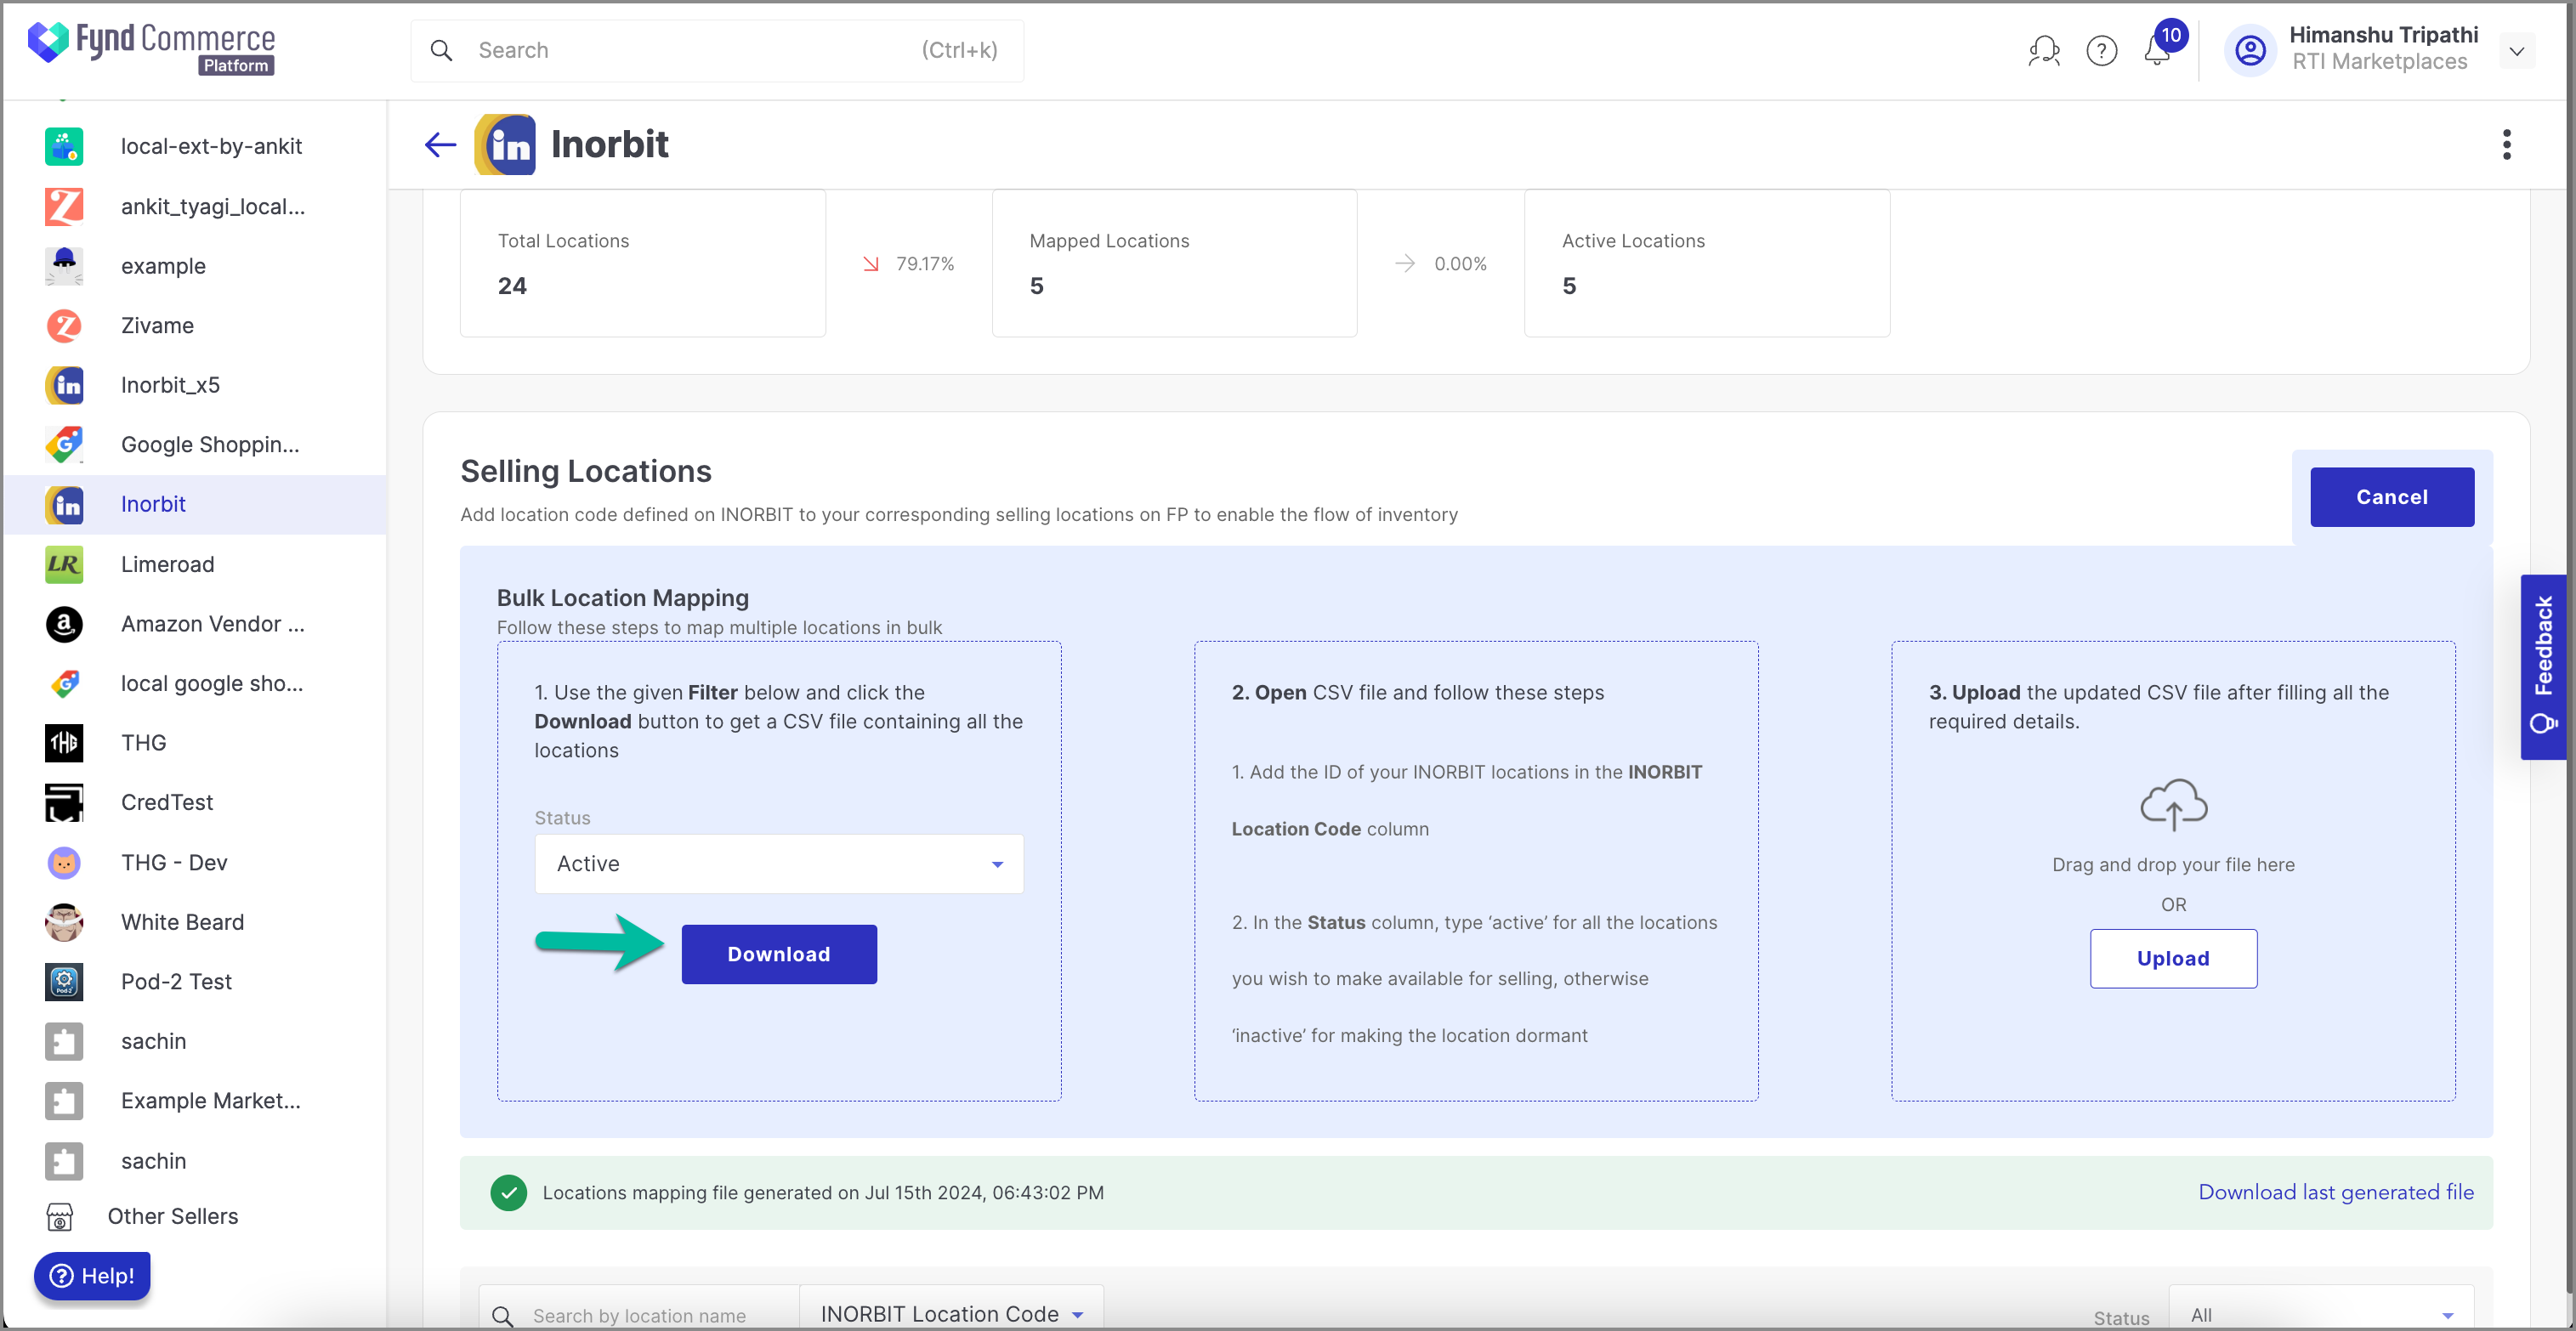
Task: Open the first sachin menu item
Action: click(195, 1041)
